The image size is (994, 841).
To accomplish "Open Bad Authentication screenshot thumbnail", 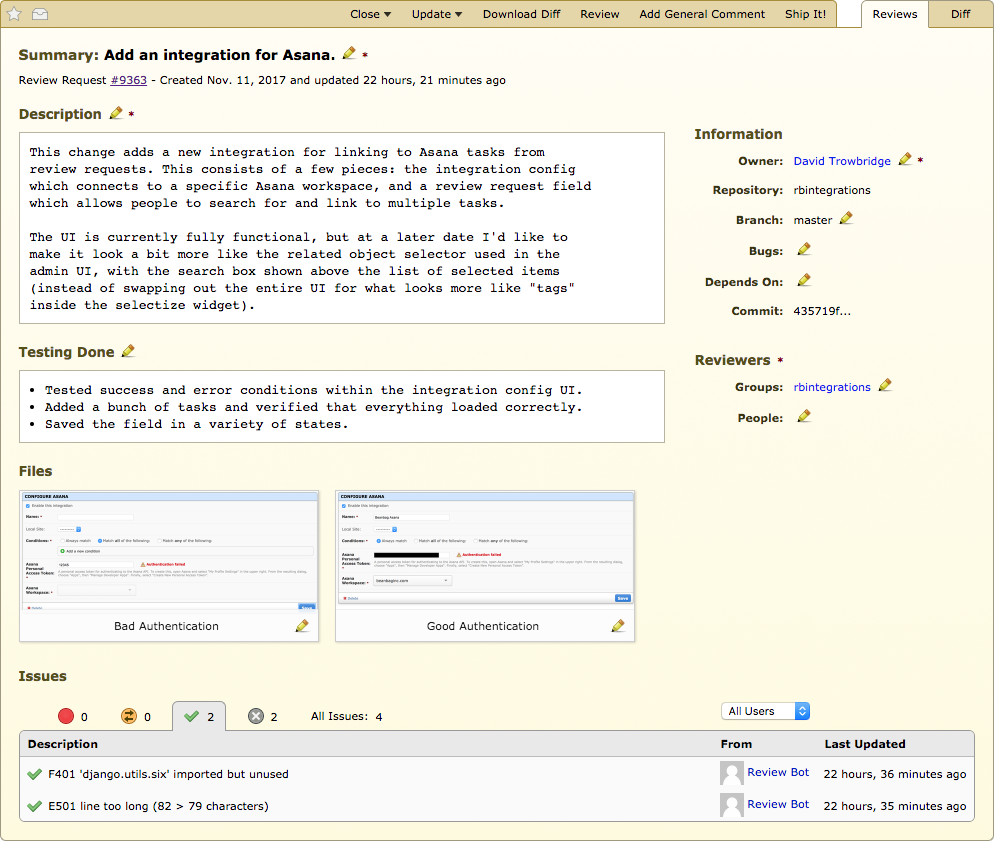I will click(x=169, y=550).
